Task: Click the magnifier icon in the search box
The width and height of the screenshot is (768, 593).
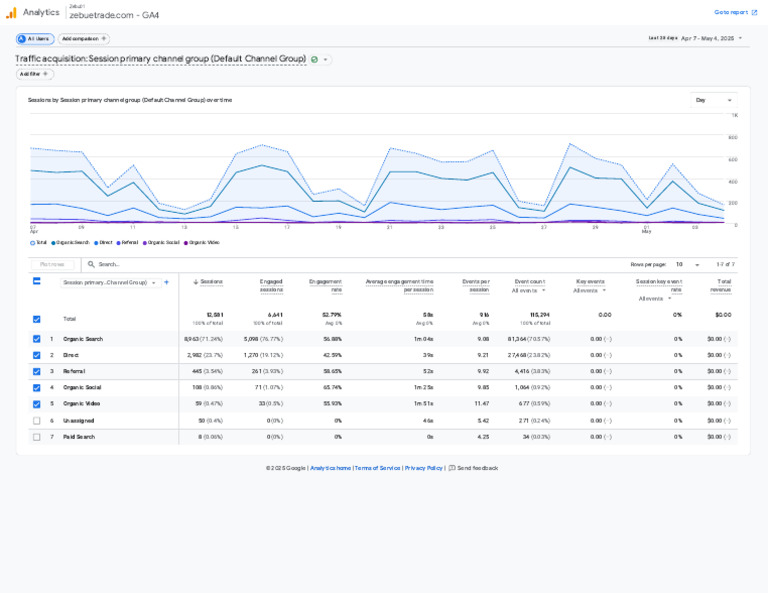Action: (91, 264)
